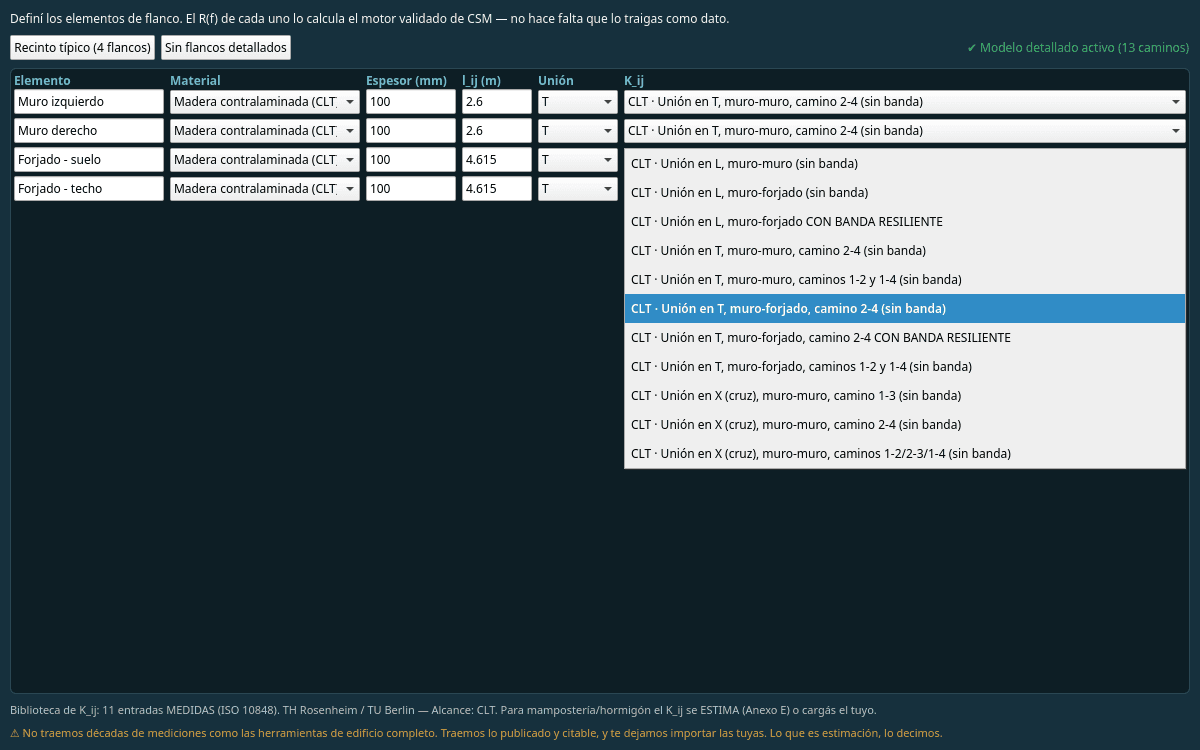Screen dimensions: 1200x750
Task: Open the K_ij dropdown in the Muro derecho row
Action: click(905, 131)
